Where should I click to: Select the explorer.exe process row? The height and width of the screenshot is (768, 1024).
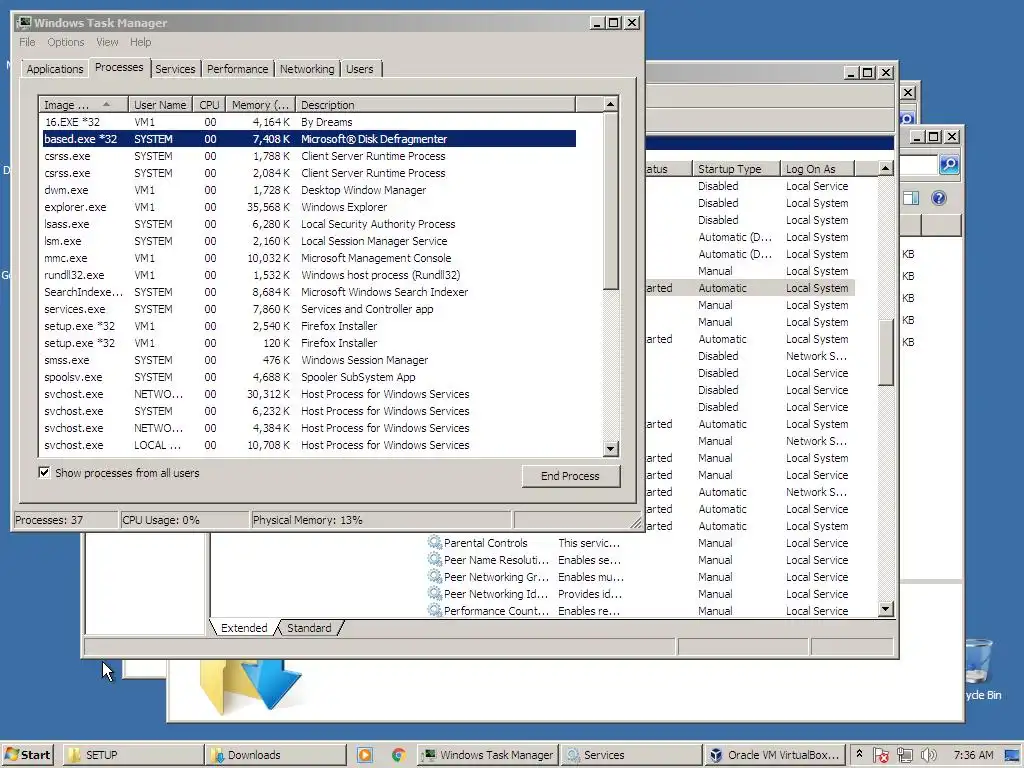[x=309, y=207]
